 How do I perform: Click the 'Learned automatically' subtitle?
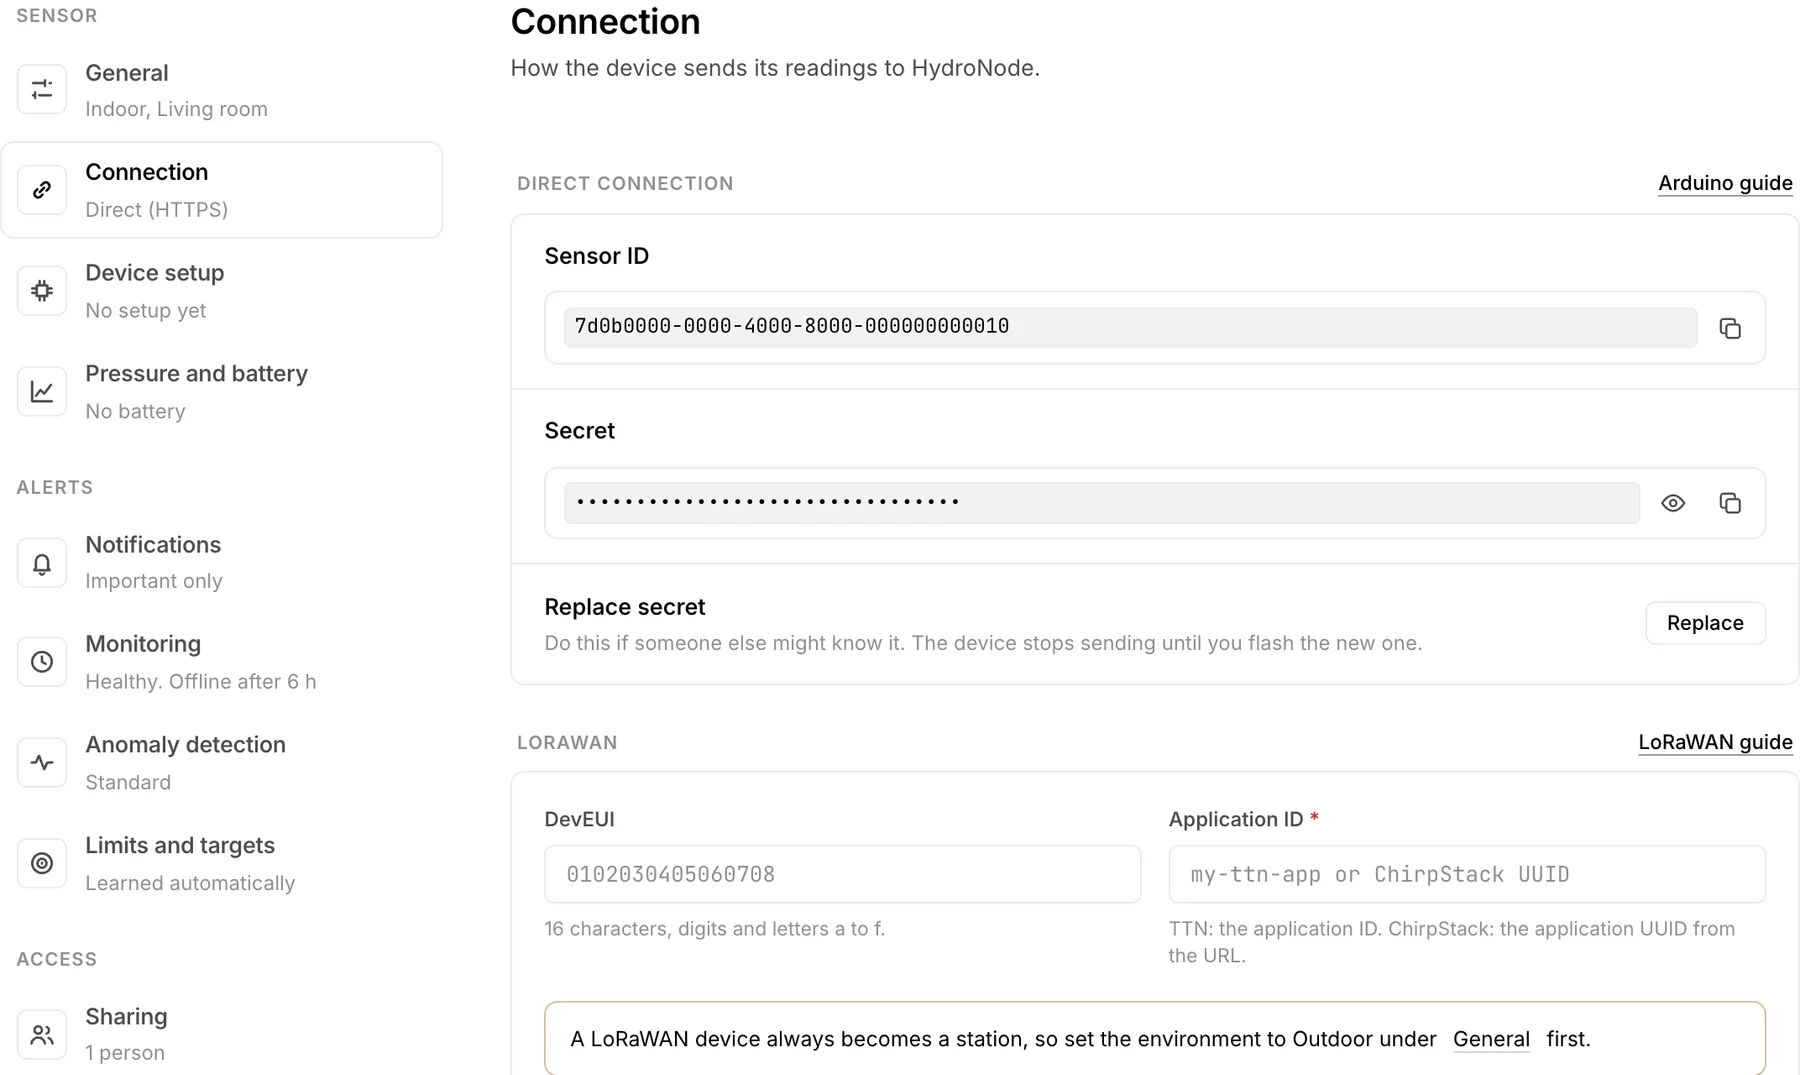190,883
